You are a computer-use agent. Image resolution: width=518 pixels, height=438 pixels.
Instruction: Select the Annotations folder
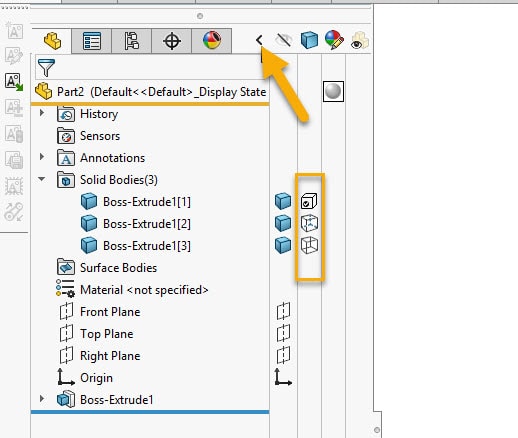112,158
